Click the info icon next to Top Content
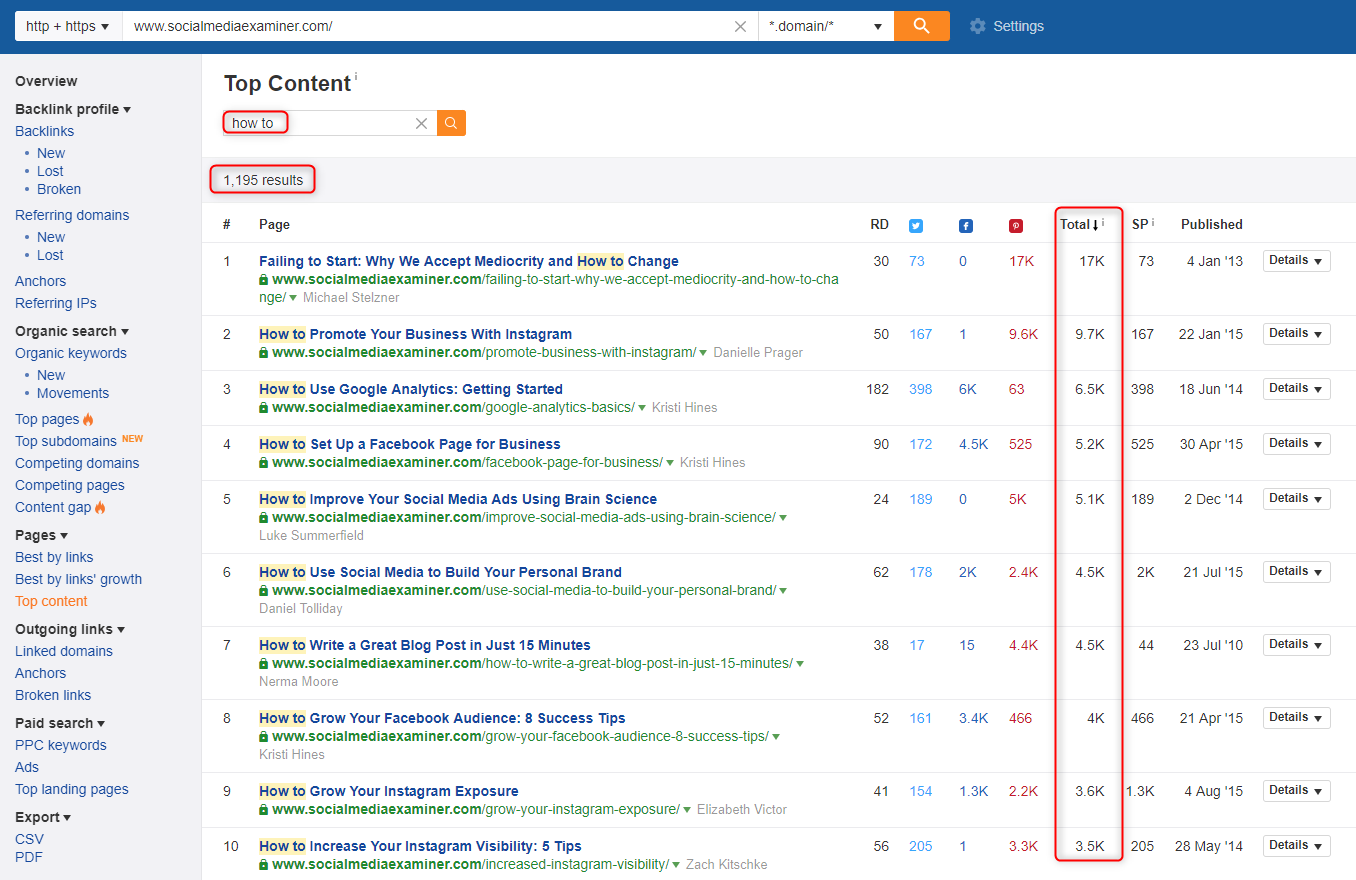Screen dimensions: 1356x880 pos(356,76)
